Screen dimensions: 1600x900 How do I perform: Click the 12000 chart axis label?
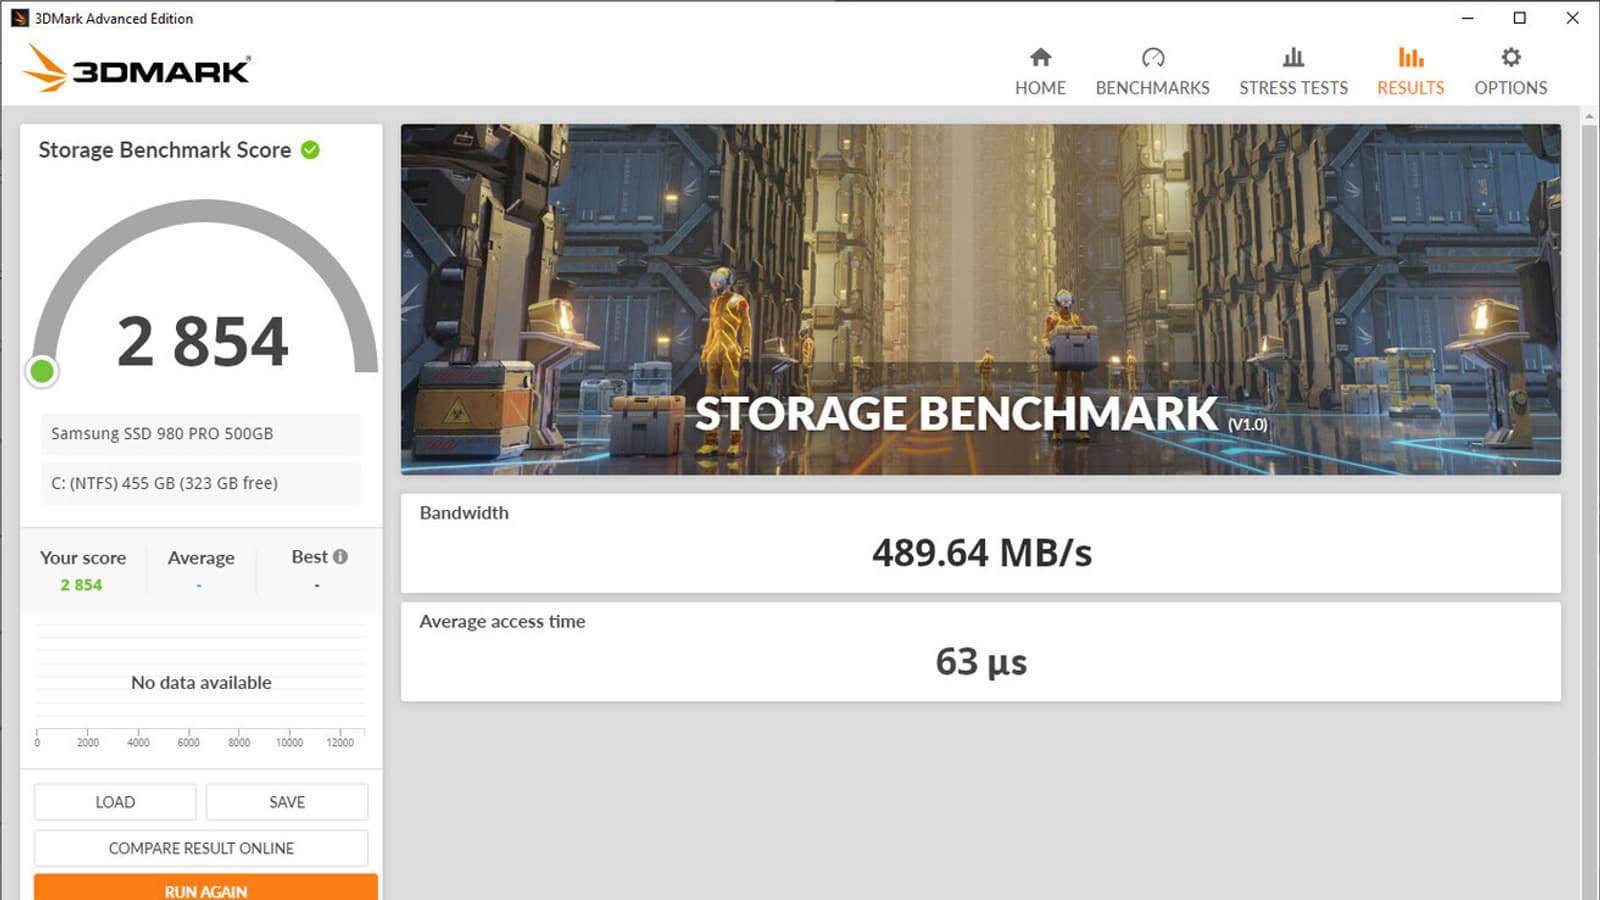click(x=340, y=742)
